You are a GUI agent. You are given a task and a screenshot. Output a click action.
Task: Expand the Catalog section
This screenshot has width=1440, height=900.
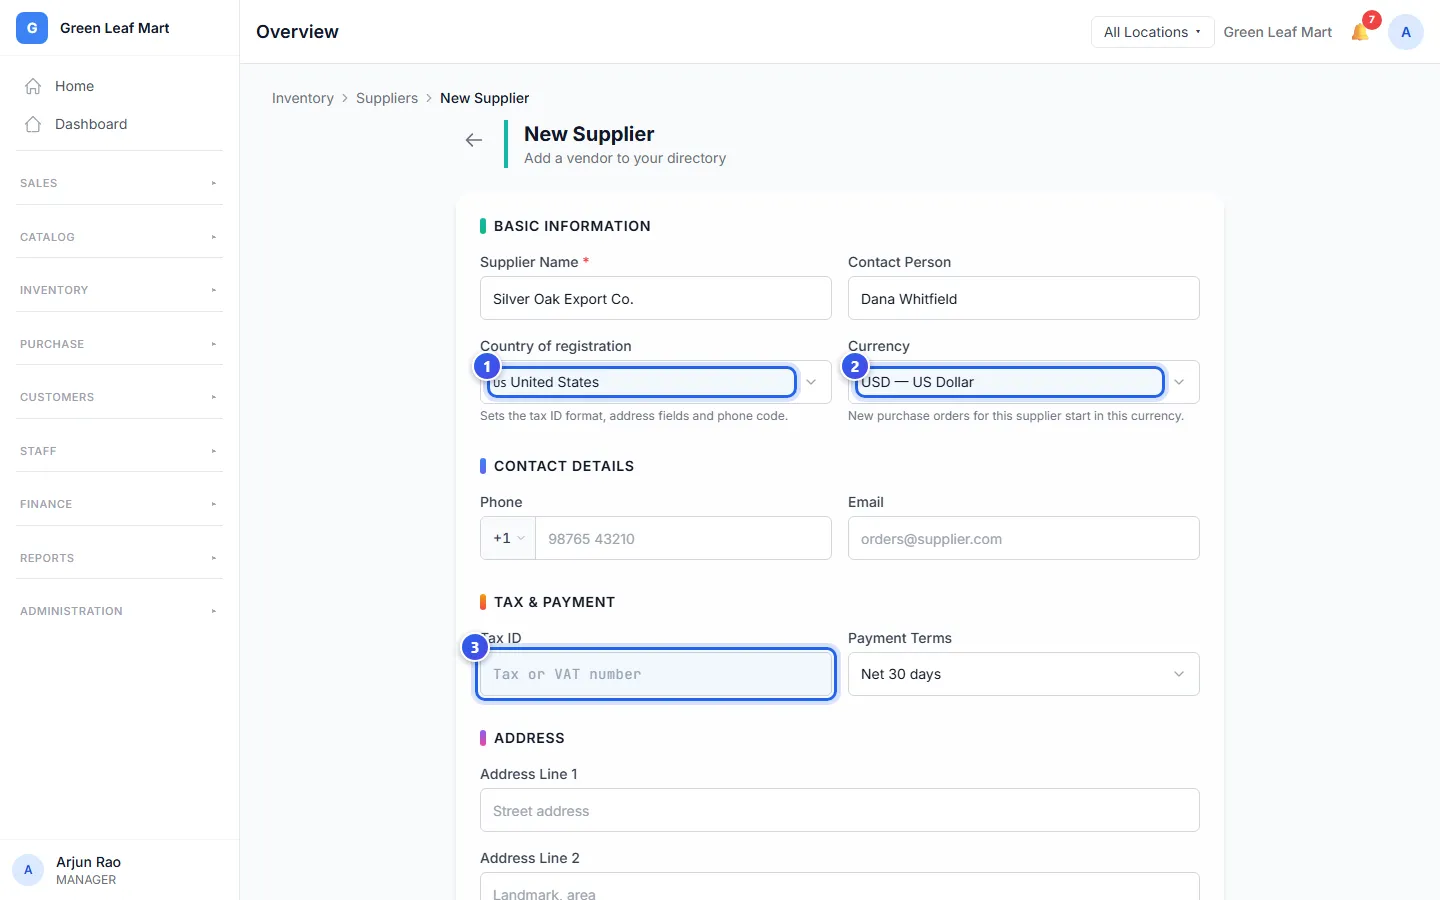coord(120,237)
